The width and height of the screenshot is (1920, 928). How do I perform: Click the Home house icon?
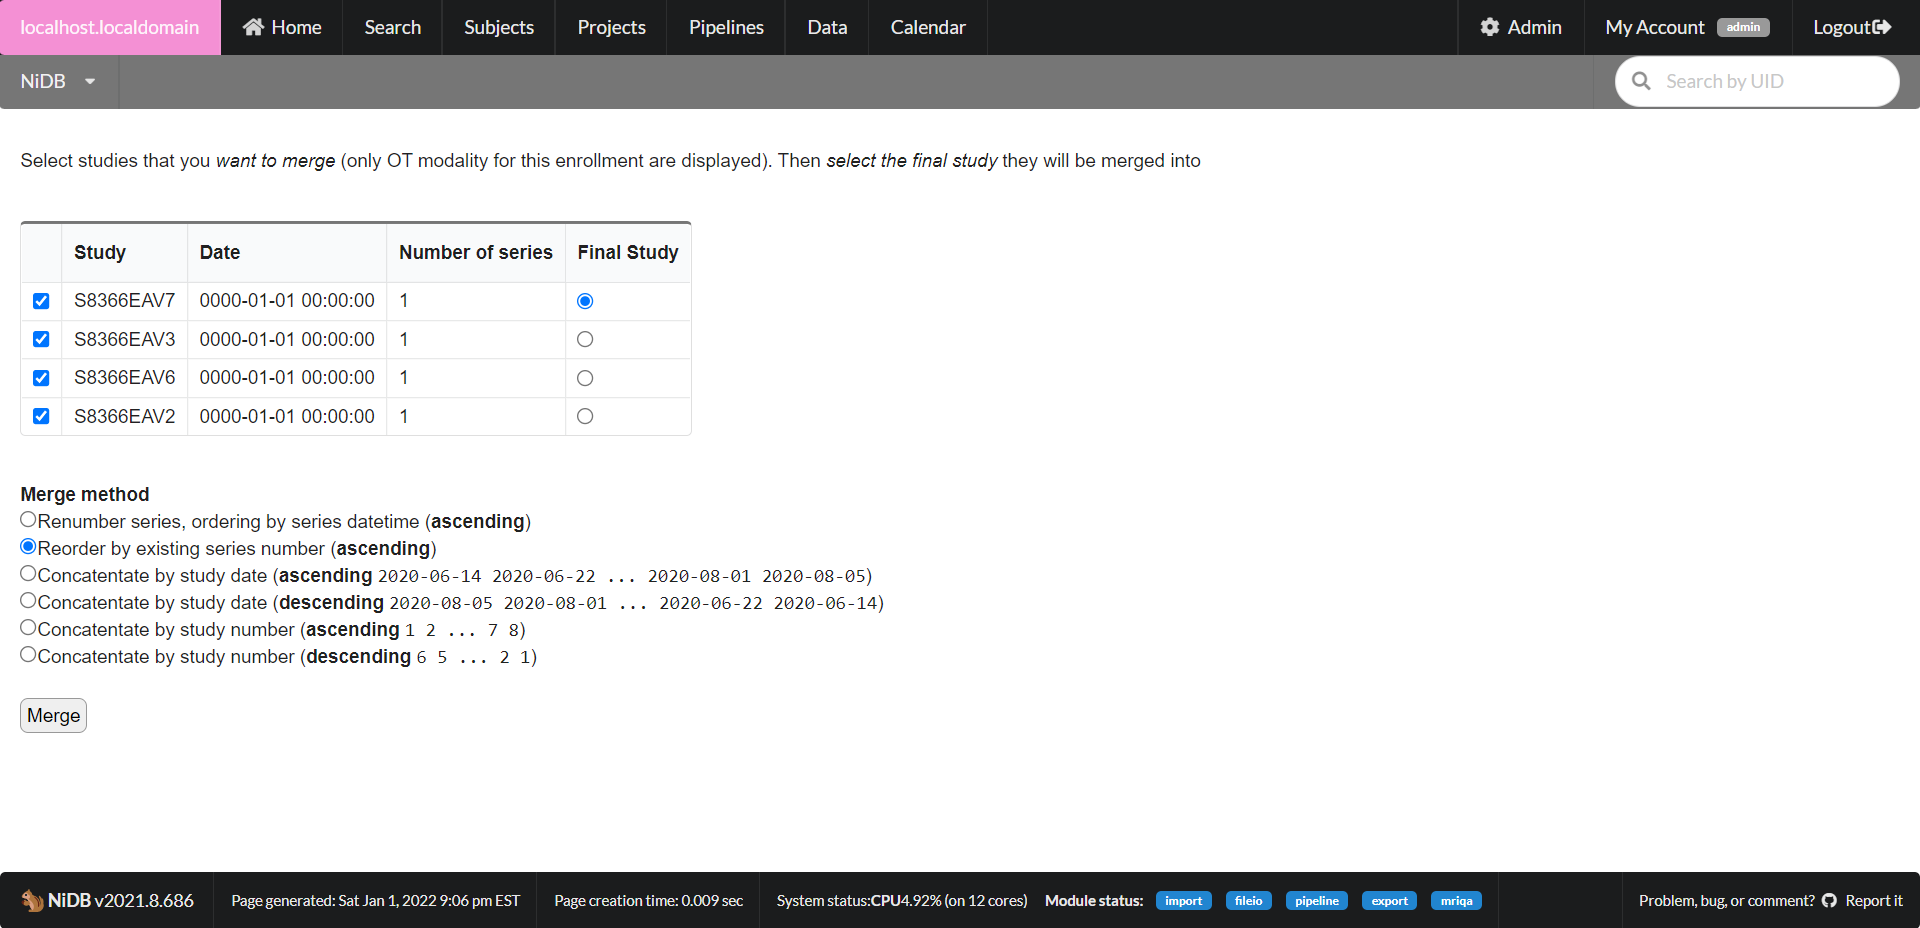click(x=249, y=27)
